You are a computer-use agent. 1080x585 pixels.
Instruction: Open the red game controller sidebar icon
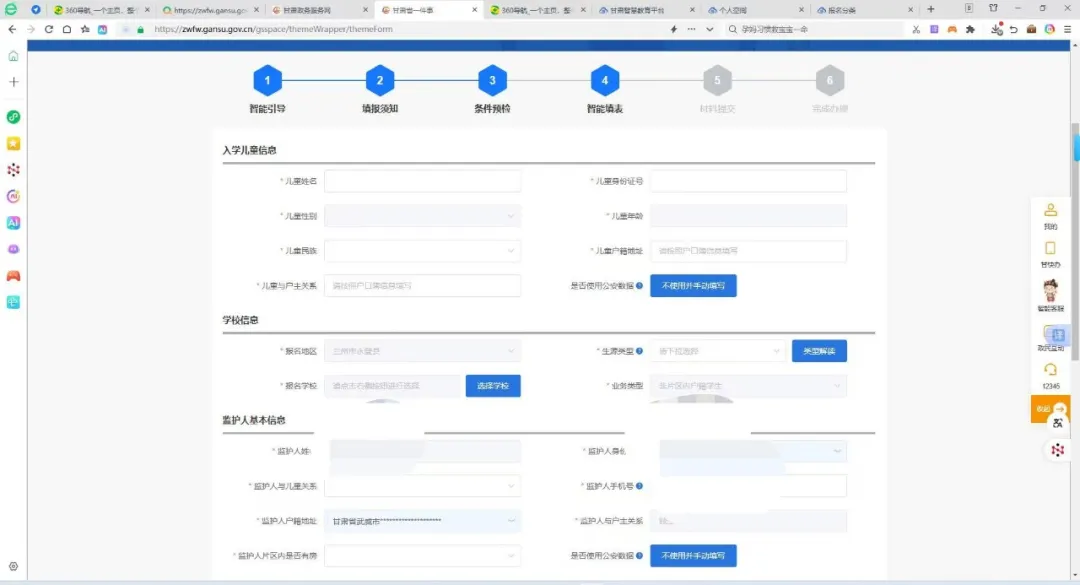[13, 275]
